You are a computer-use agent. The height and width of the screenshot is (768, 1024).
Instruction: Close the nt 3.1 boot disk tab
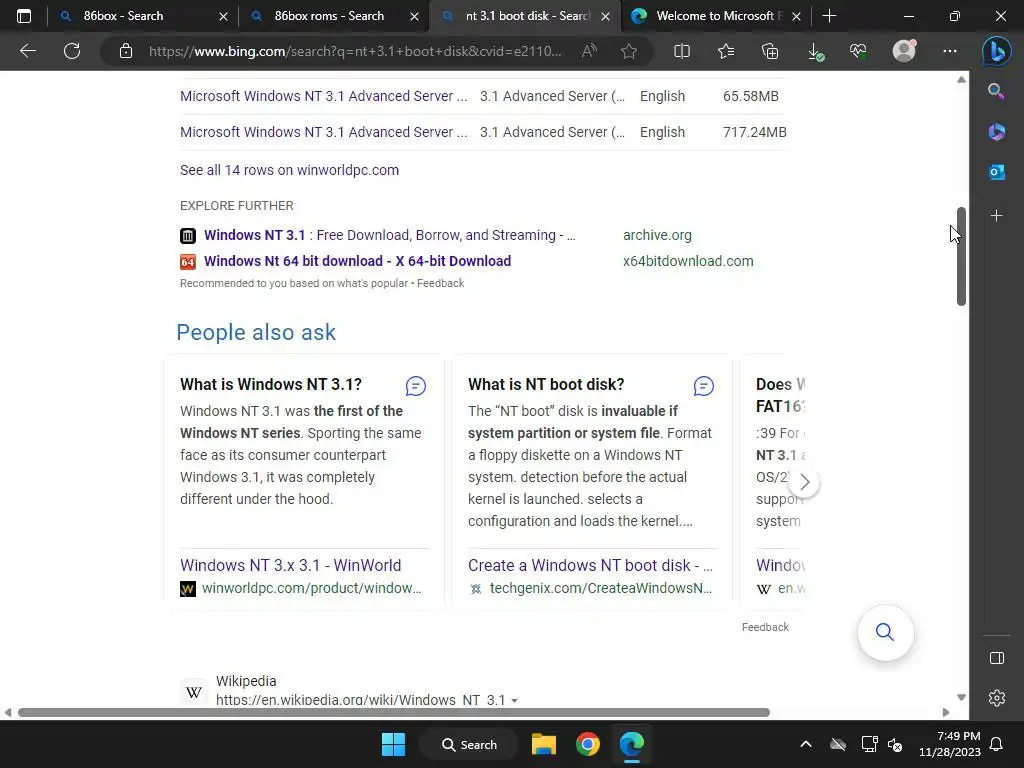[x=605, y=16]
